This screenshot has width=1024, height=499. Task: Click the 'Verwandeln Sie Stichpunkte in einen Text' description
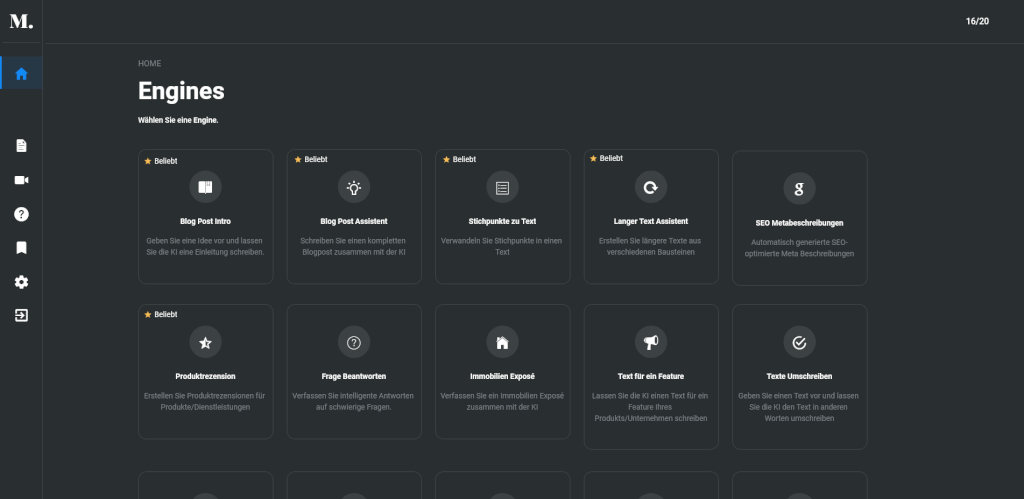coord(502,246)
